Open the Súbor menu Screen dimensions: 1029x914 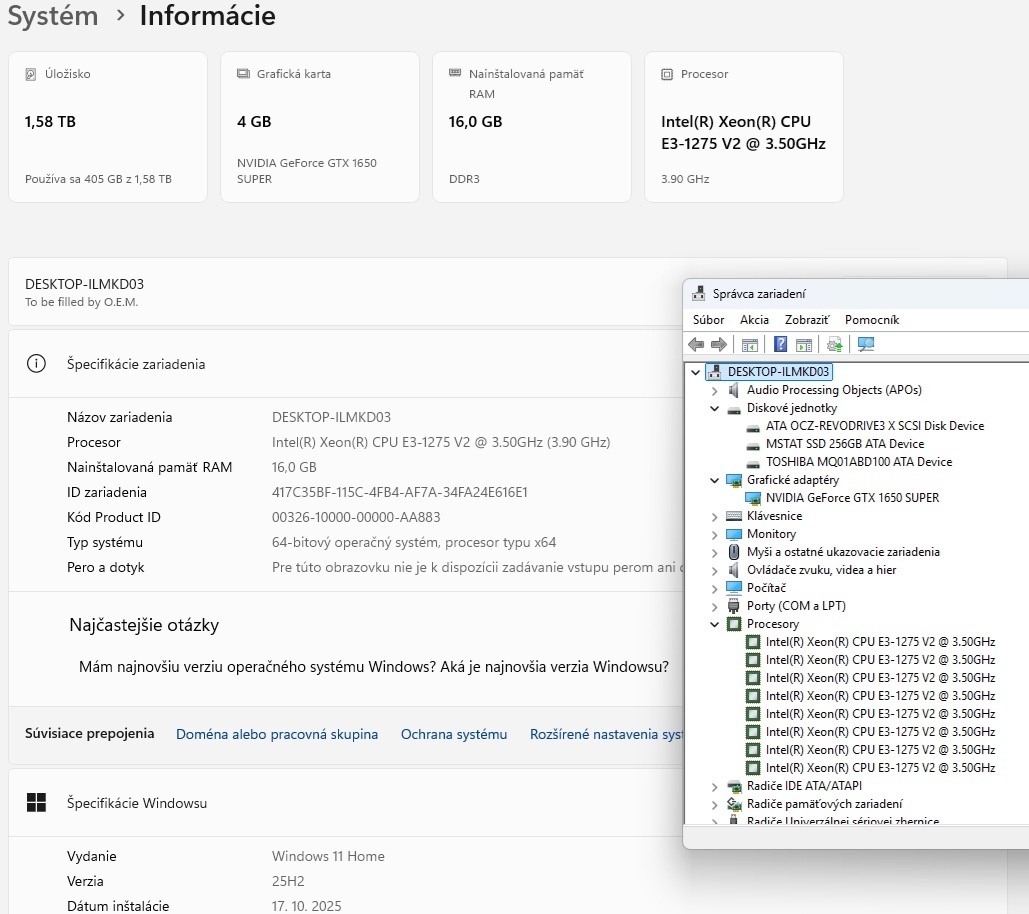click(x=708, y=320)
